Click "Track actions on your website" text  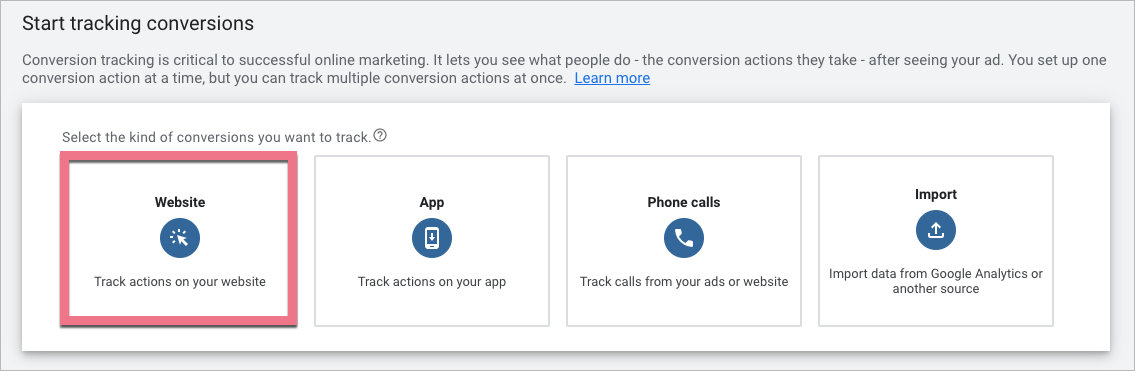[x=180, y=281]
